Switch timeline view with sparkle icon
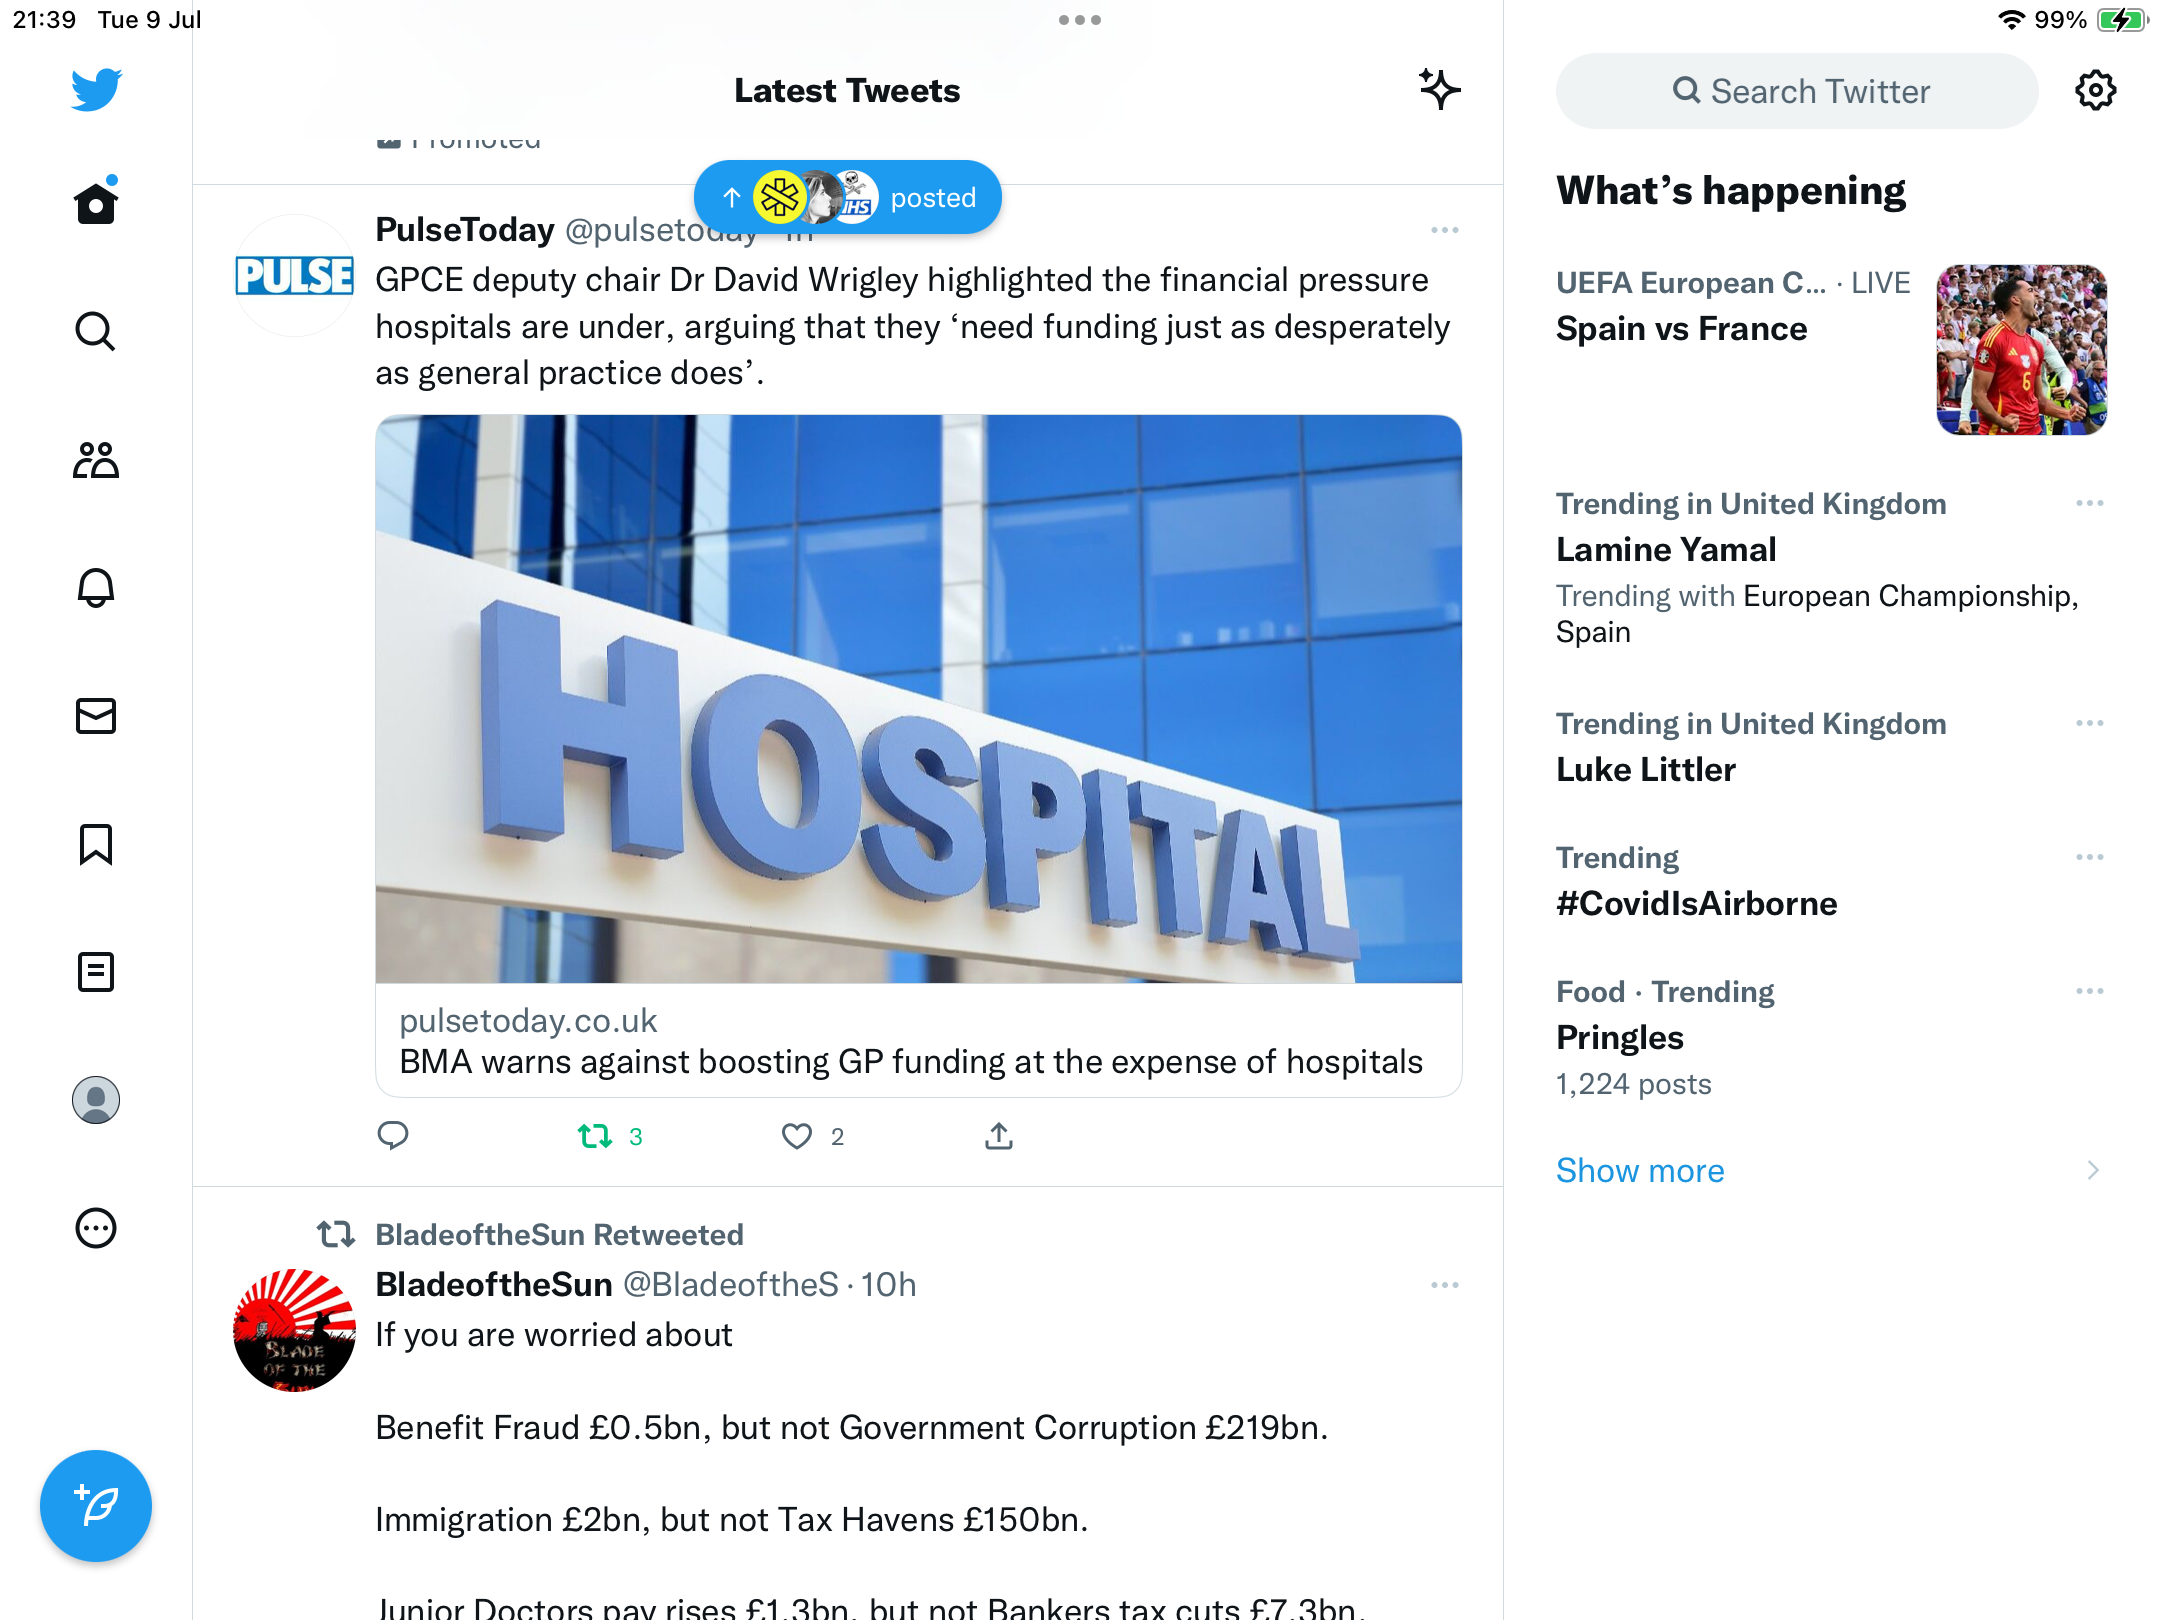Image resolution: width=2160 pixels, height=1620 pixels. click(x=1440, y=90)
